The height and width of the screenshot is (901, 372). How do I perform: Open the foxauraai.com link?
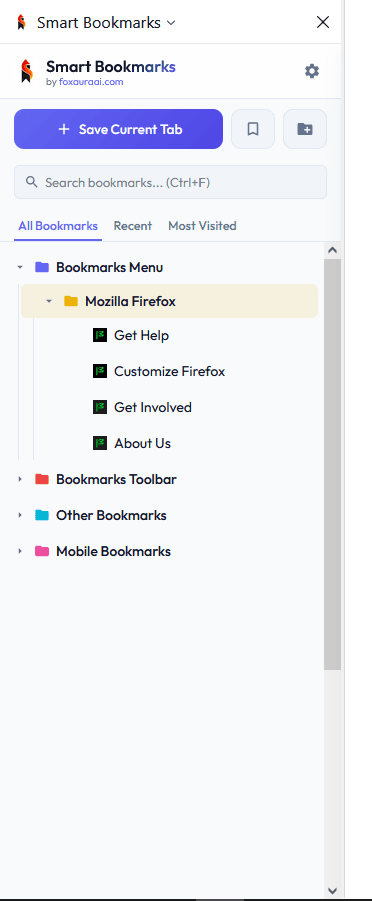point(91,82)
